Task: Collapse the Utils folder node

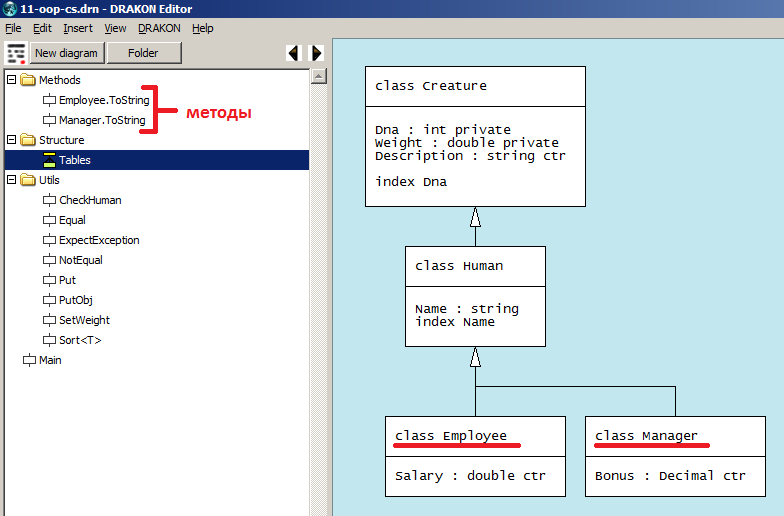Action: pos(11,180)
